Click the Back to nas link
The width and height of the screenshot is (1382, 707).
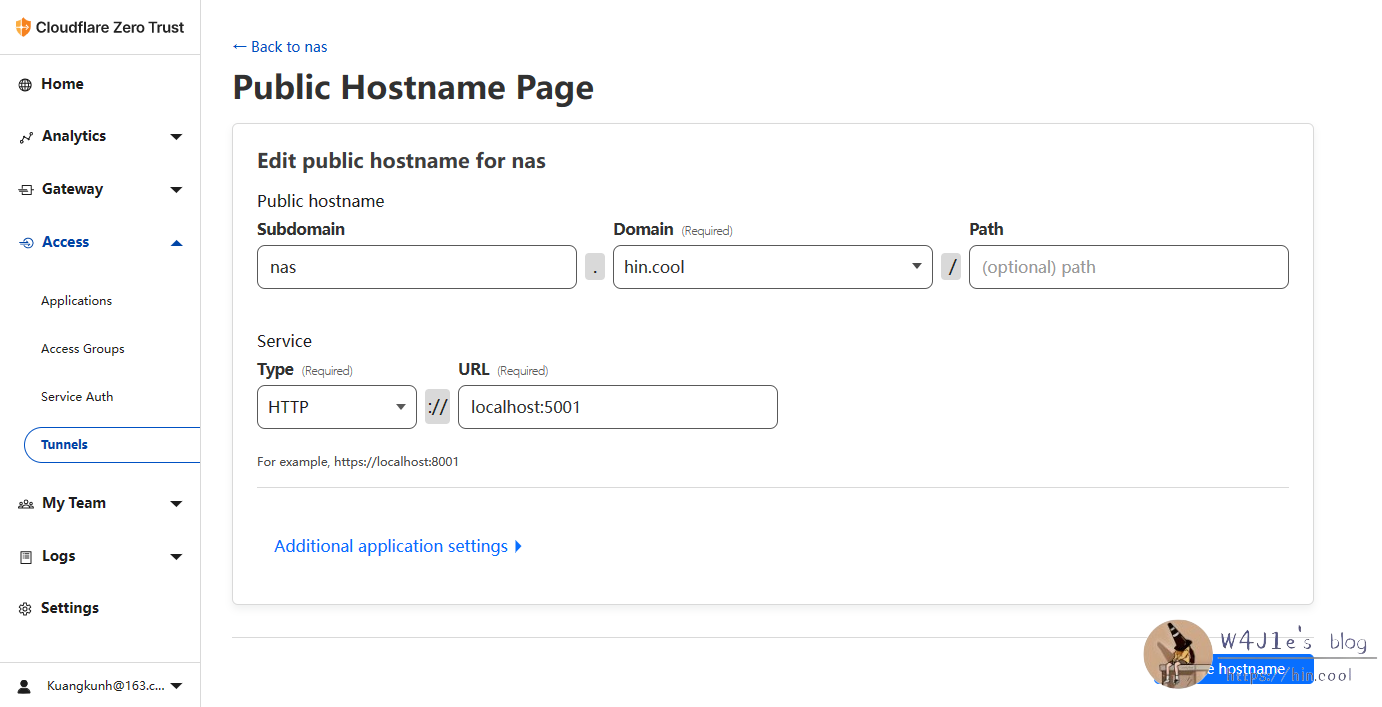click(x=280, y=46)
